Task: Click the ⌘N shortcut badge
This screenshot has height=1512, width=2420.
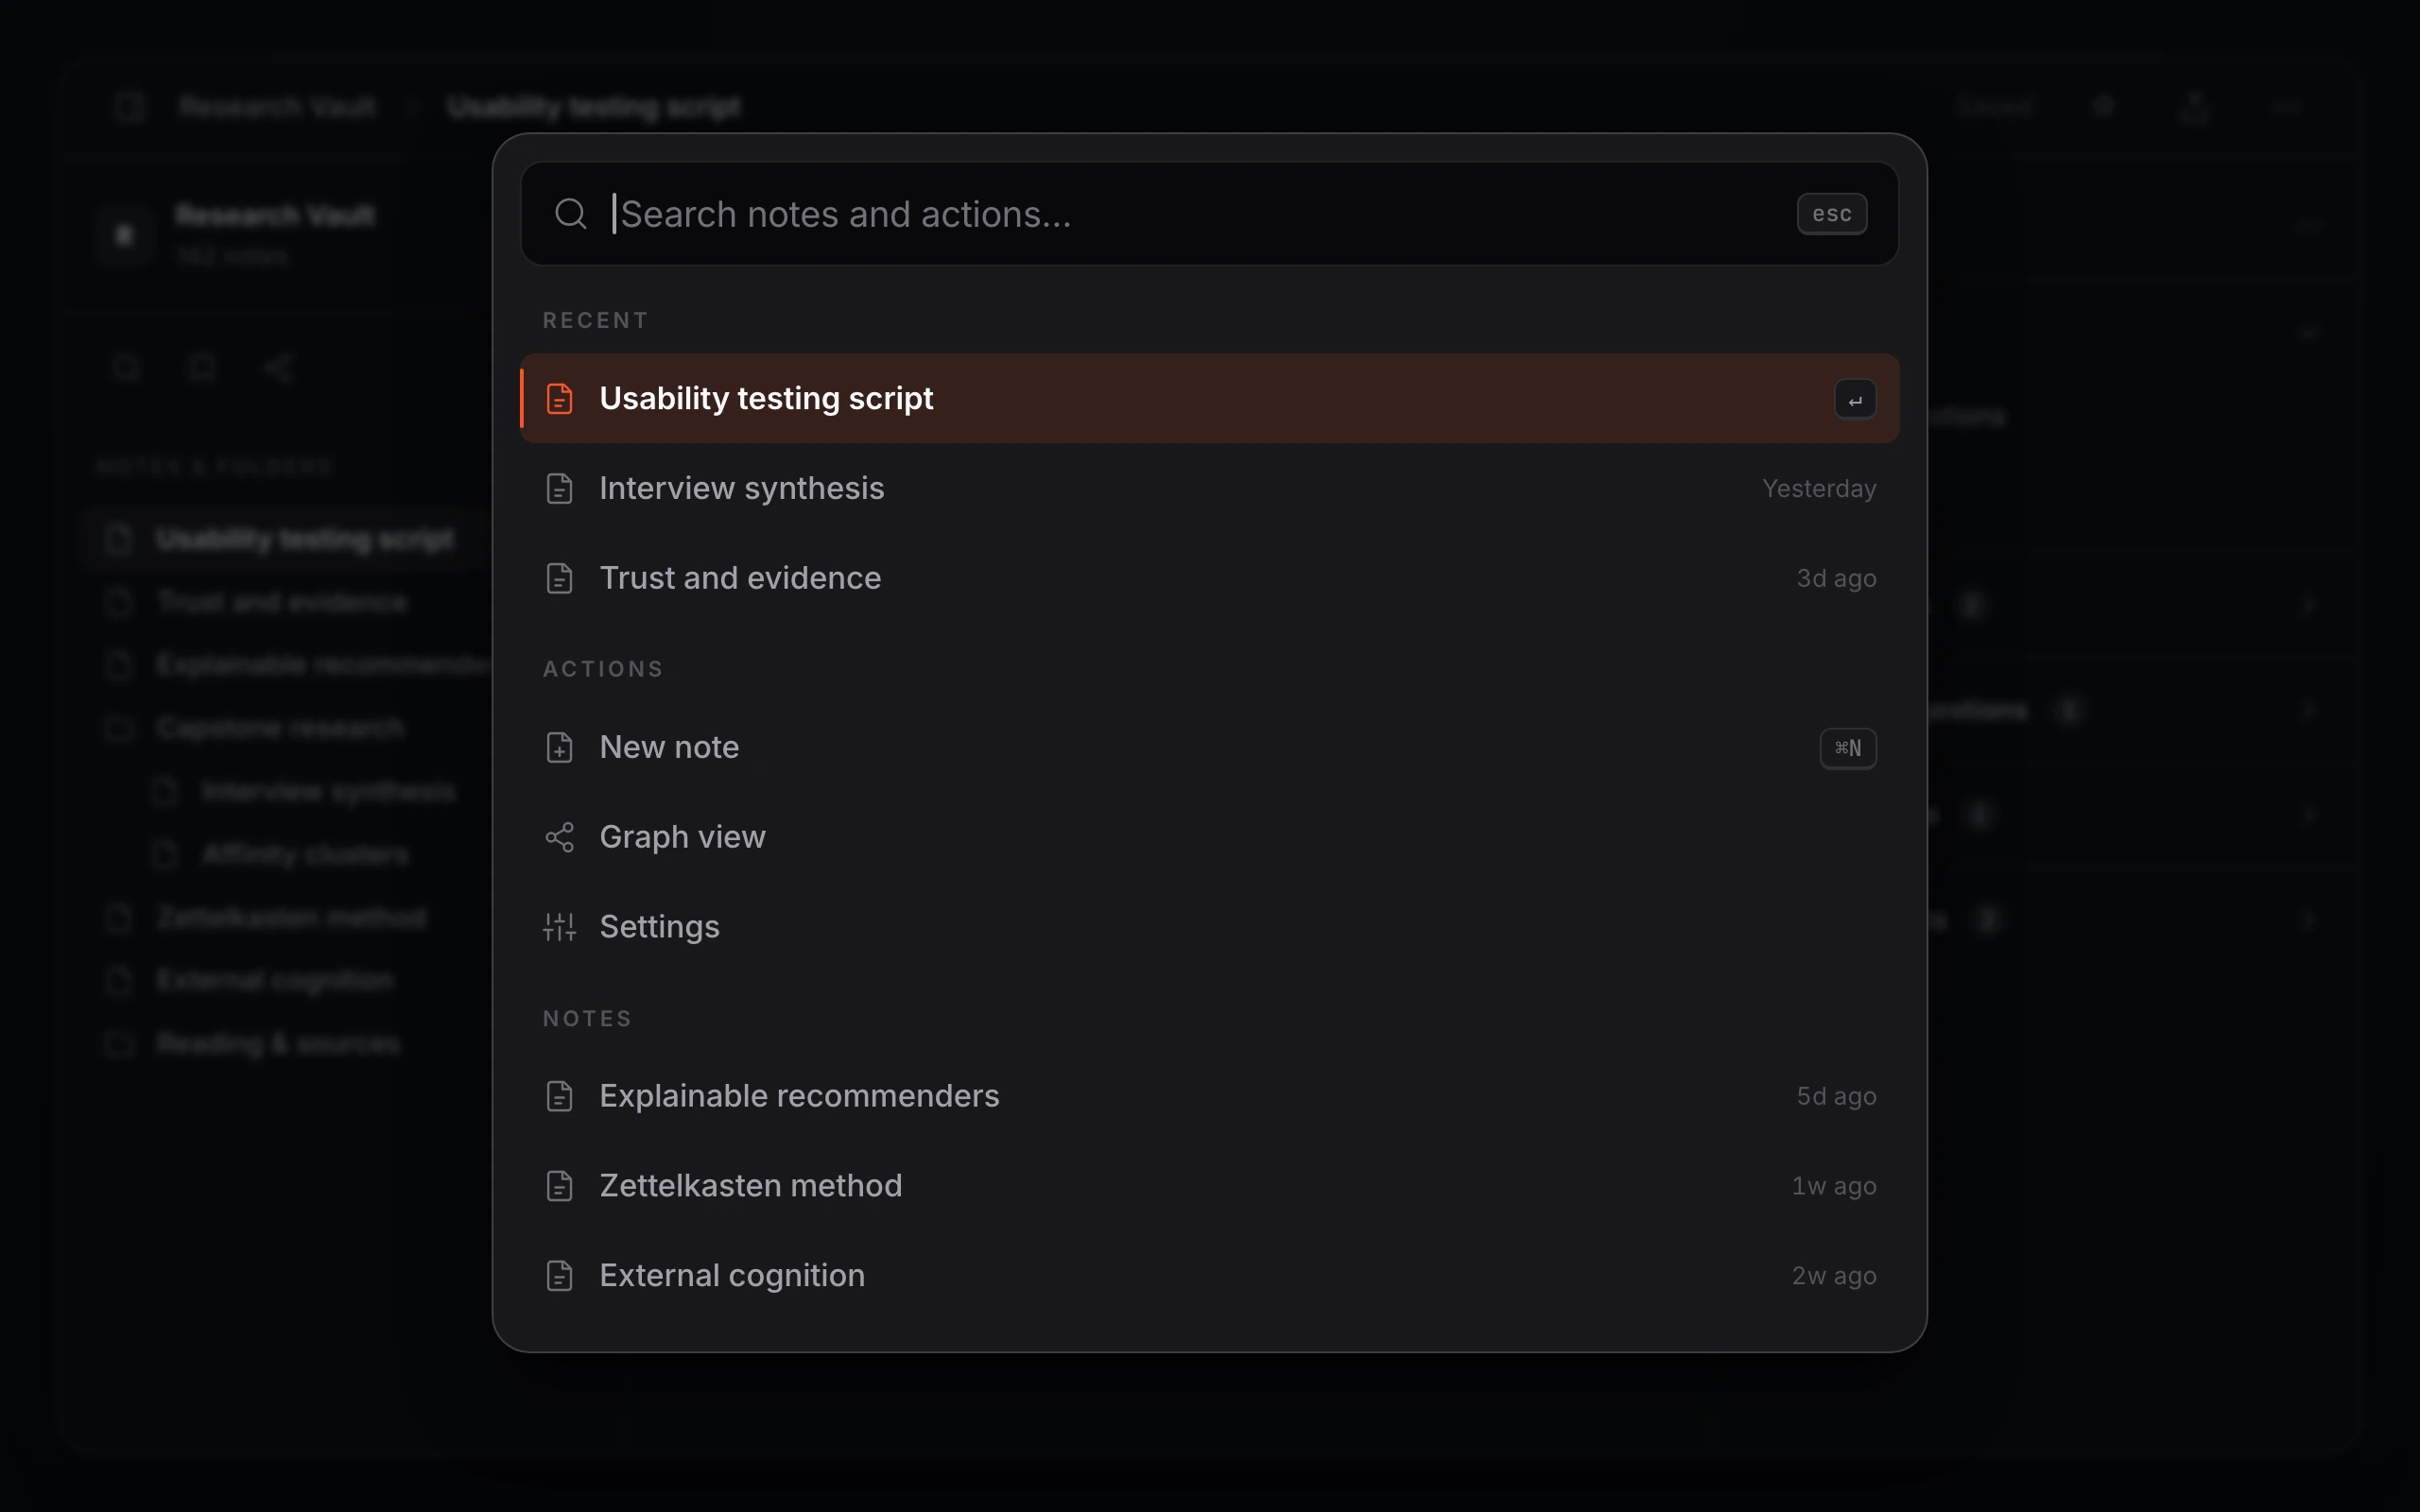Action: coord(1847,748)
